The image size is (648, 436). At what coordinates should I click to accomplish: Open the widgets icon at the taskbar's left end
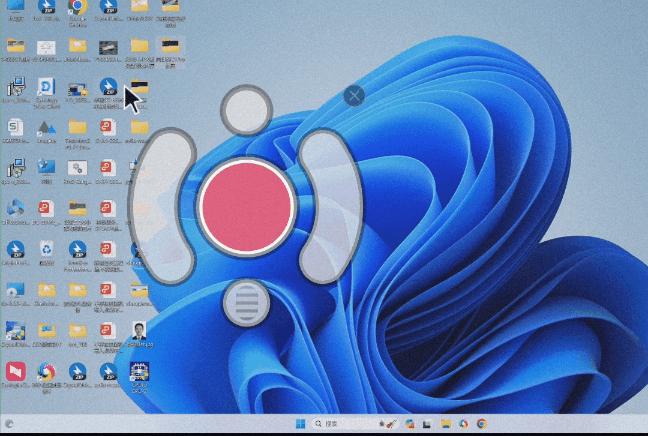(x=9, y=424)
